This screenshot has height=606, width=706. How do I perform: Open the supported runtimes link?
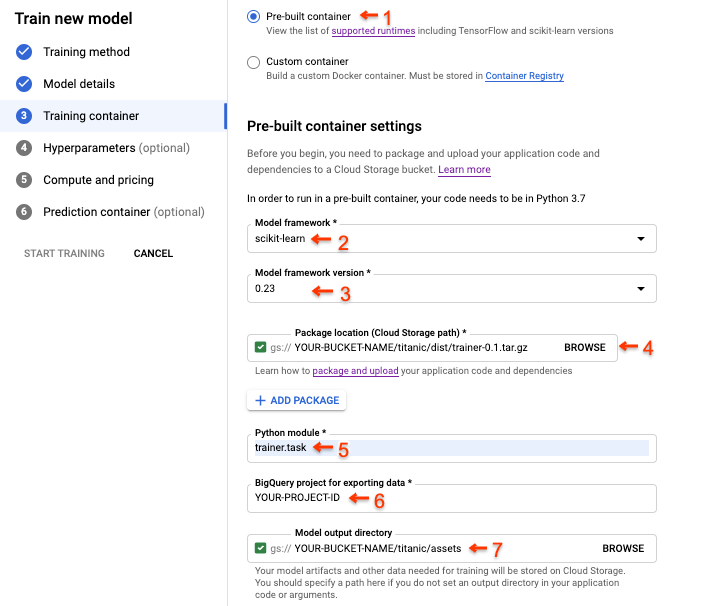click(373, 31)
